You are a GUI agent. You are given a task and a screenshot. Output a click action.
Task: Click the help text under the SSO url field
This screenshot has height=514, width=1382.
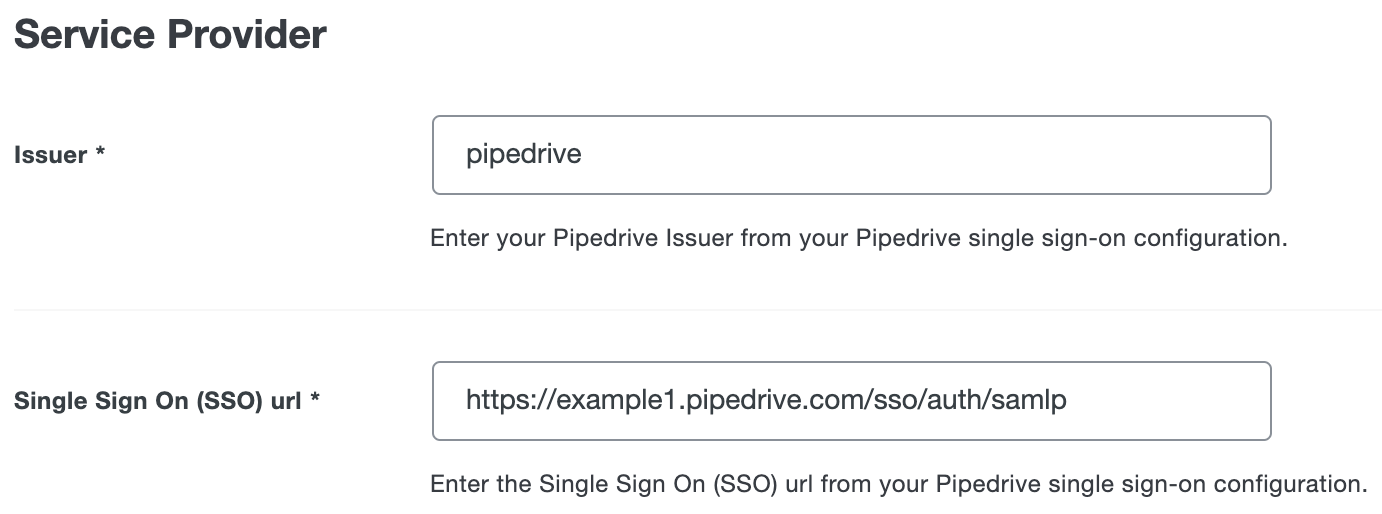coord(897,485)
